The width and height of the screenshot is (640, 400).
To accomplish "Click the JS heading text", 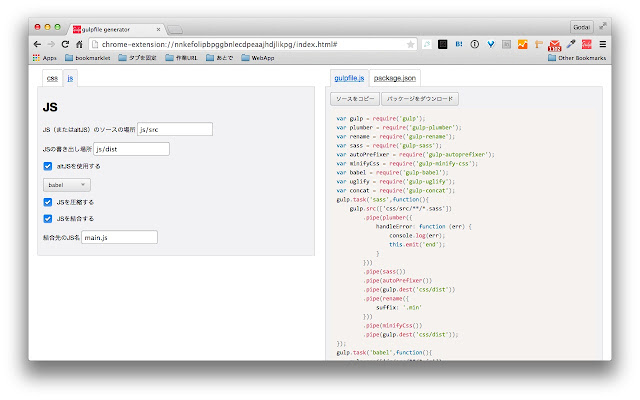I will coord(50,107).
